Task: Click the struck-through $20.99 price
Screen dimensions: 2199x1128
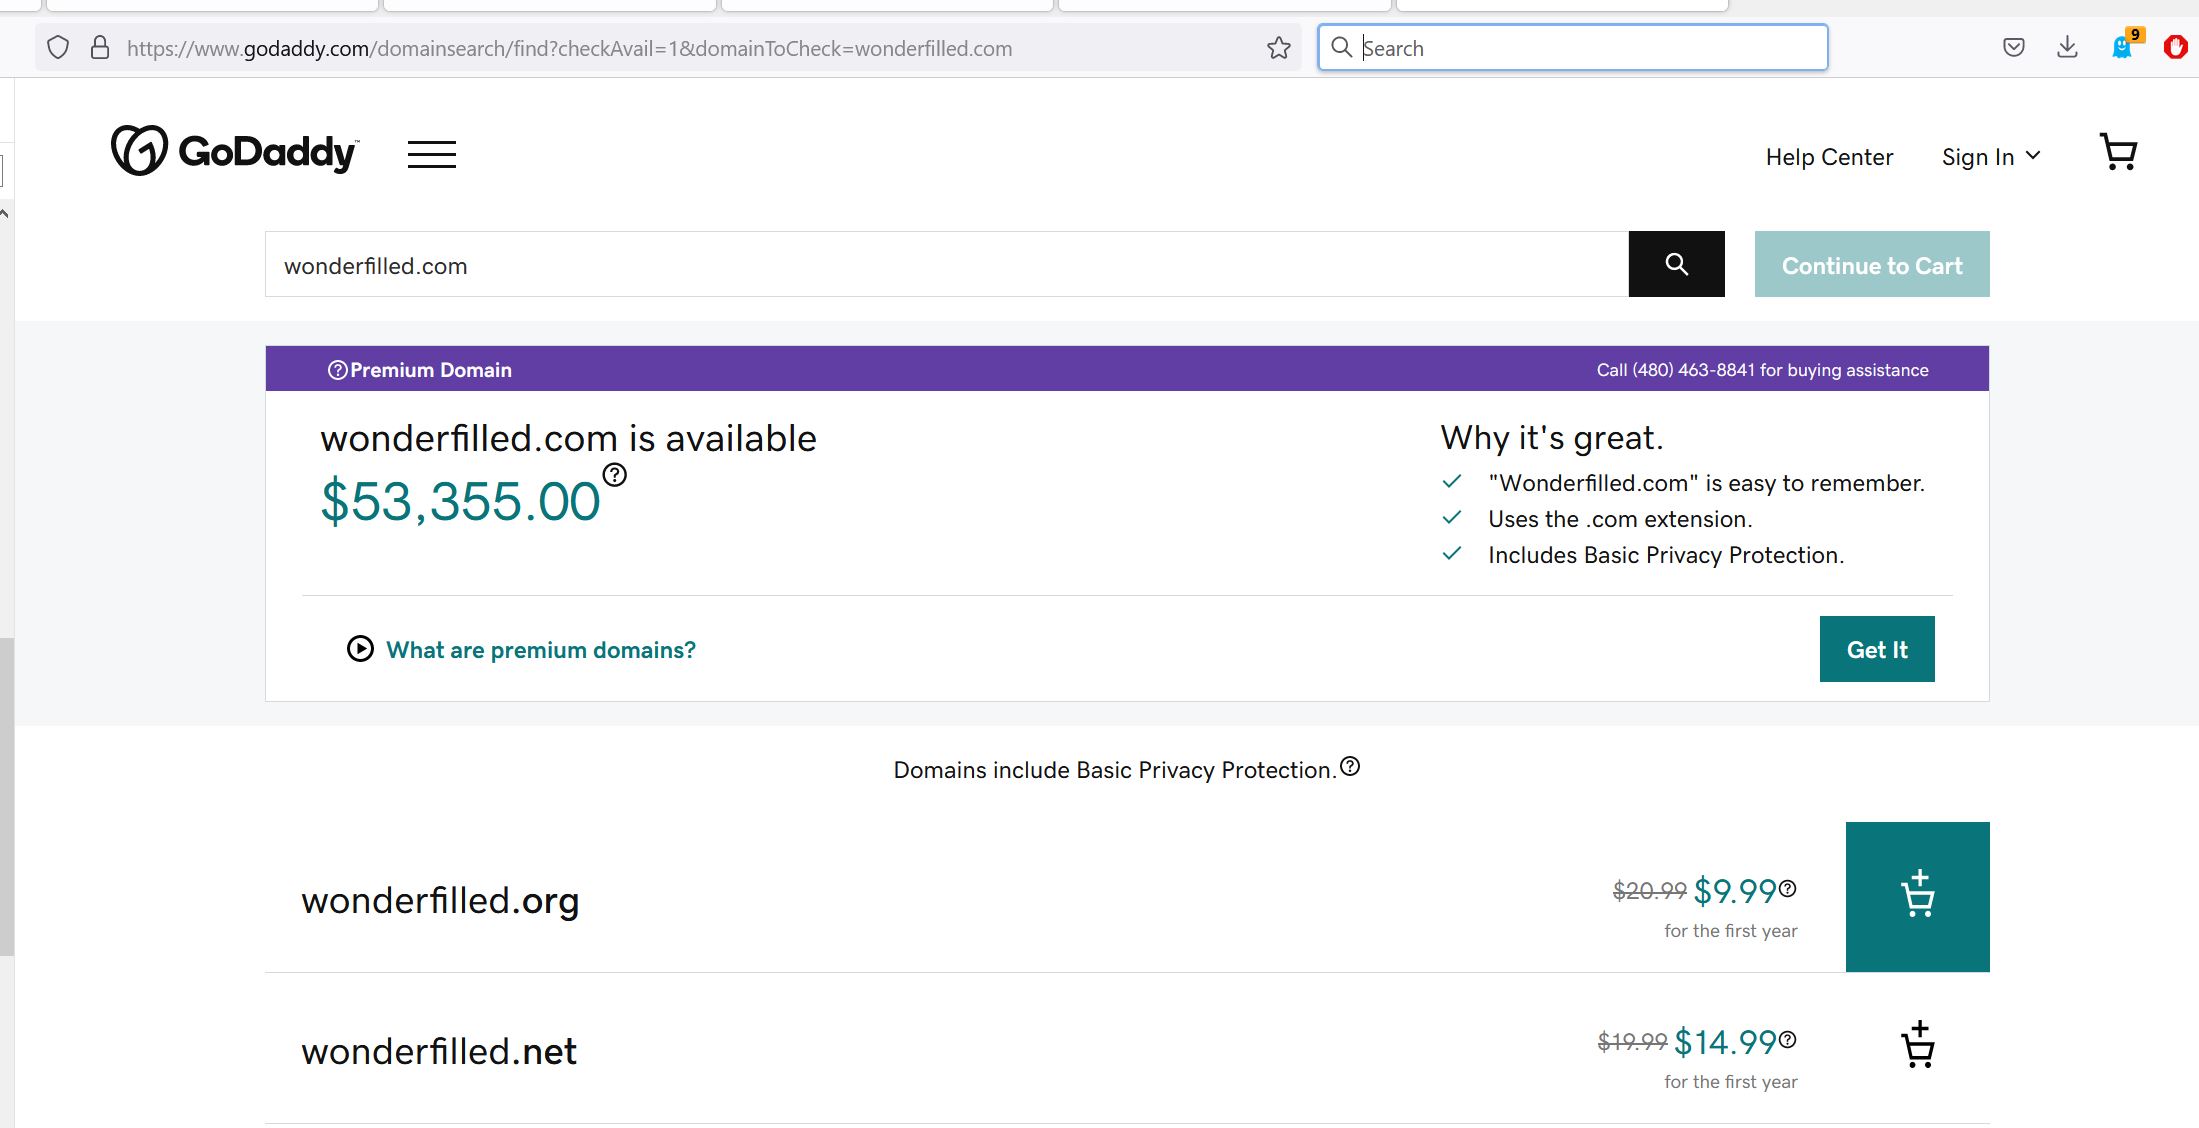Action: [x=1649, y=890]
